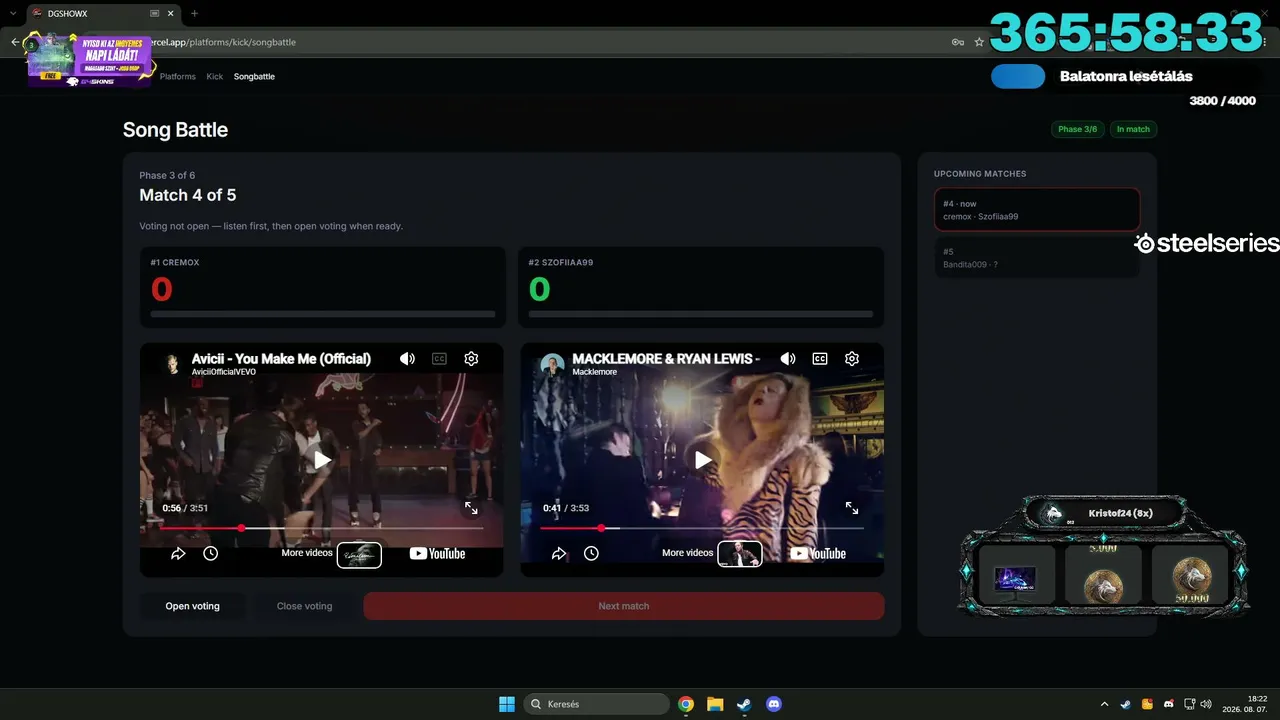The image size is (1280, 720).
Task: Share the Avicii video
Action: 178,553
